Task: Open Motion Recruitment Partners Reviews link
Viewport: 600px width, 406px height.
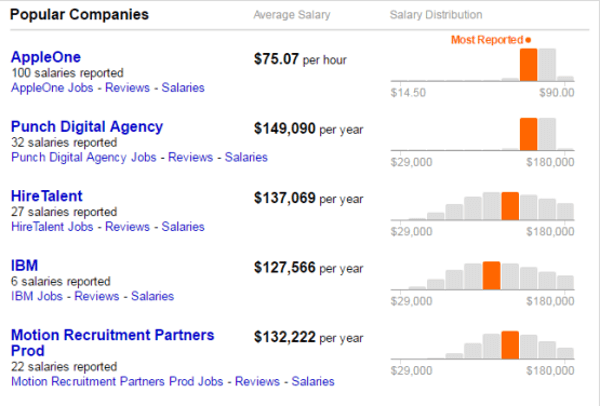Action: point(257,381)
